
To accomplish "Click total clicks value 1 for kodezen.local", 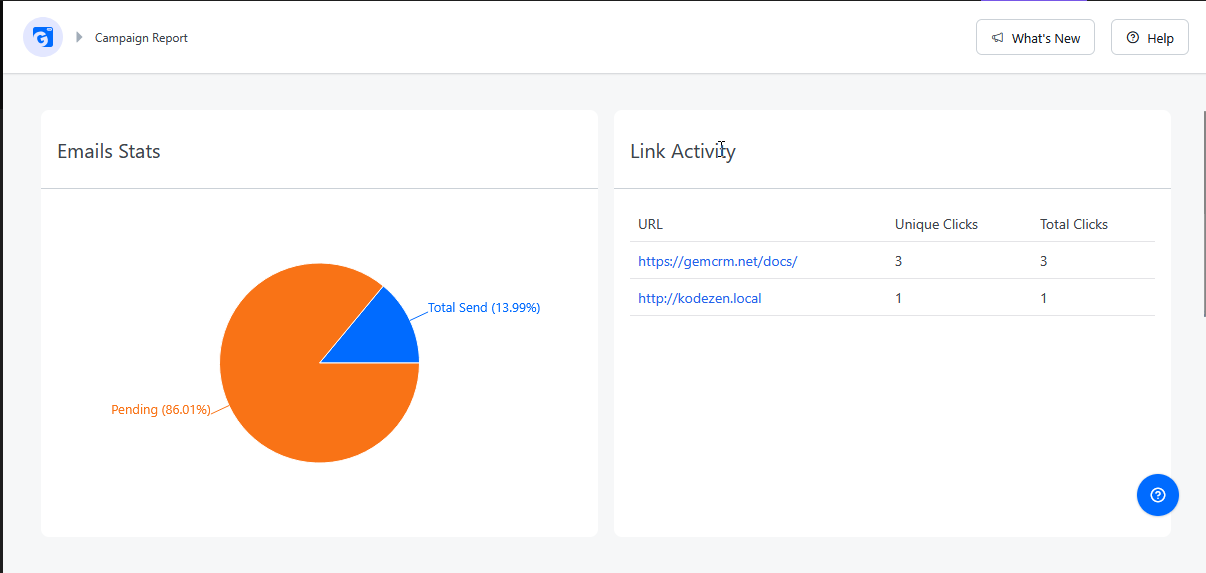I will point(1044,298).
